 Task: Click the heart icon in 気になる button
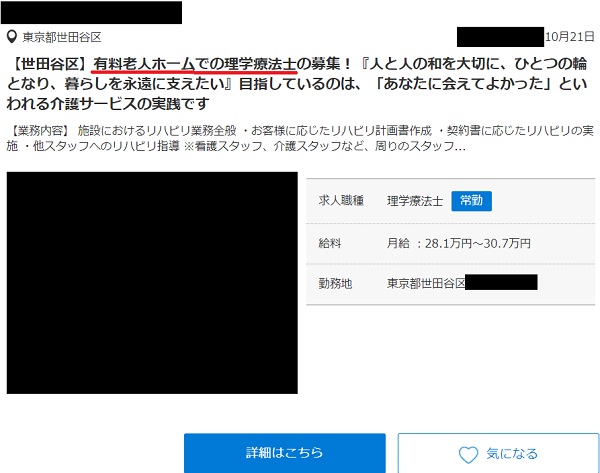click(x=468, y=455)
